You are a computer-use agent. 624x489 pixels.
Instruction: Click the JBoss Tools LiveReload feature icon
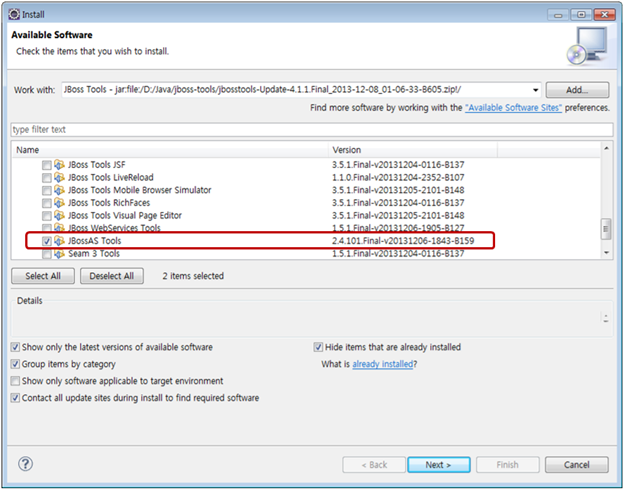(59, 176)
